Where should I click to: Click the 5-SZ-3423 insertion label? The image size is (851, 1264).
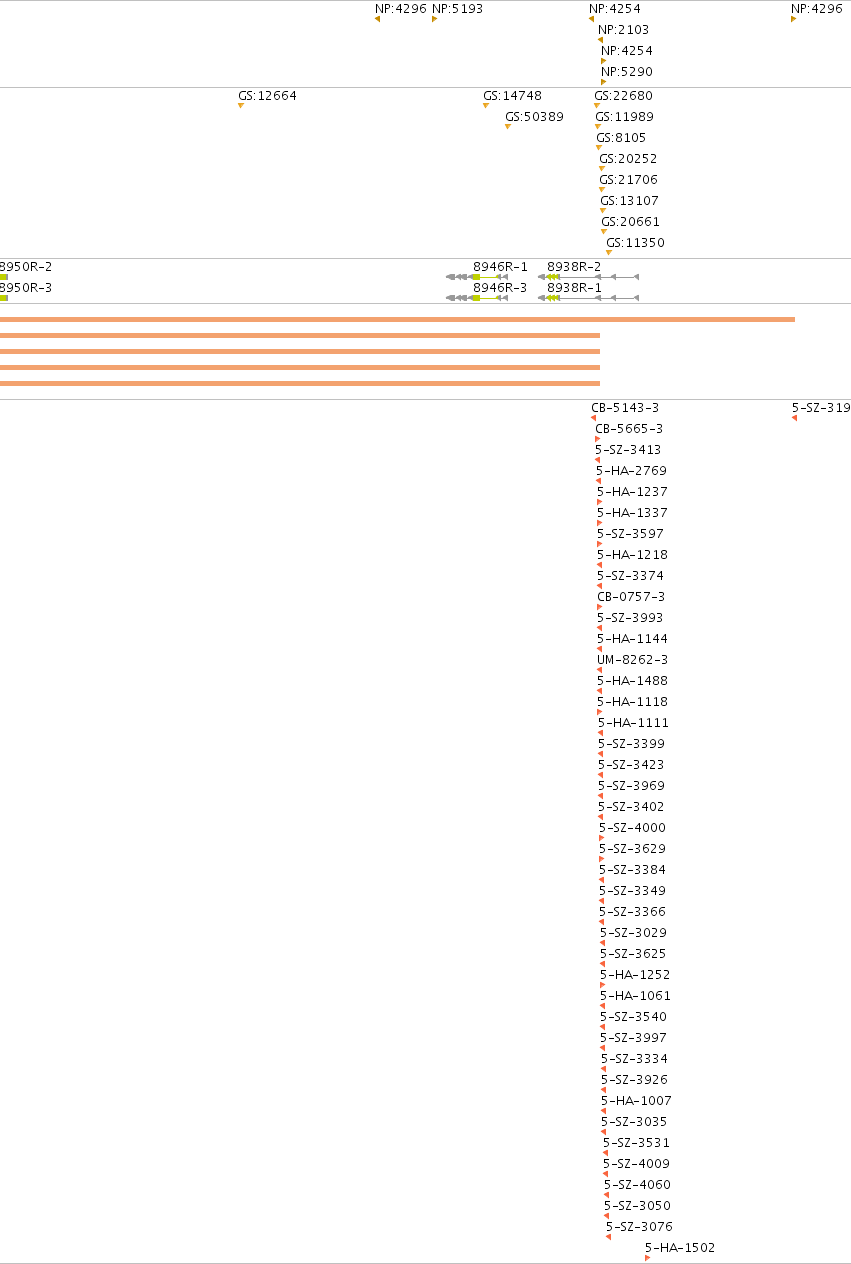(631, 765)
